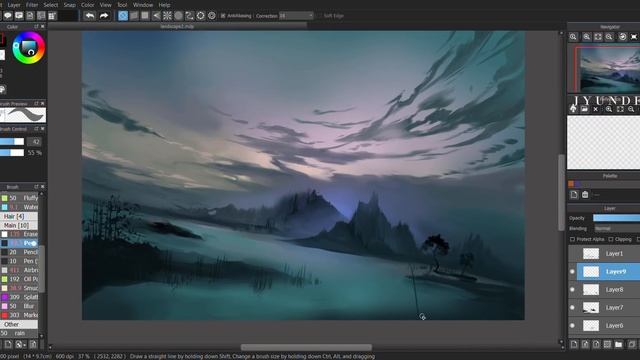The height and width of the screenshot is (360, 640).
Task: Click the rotate reset icon in the Navigator
Action: point(622,37)
